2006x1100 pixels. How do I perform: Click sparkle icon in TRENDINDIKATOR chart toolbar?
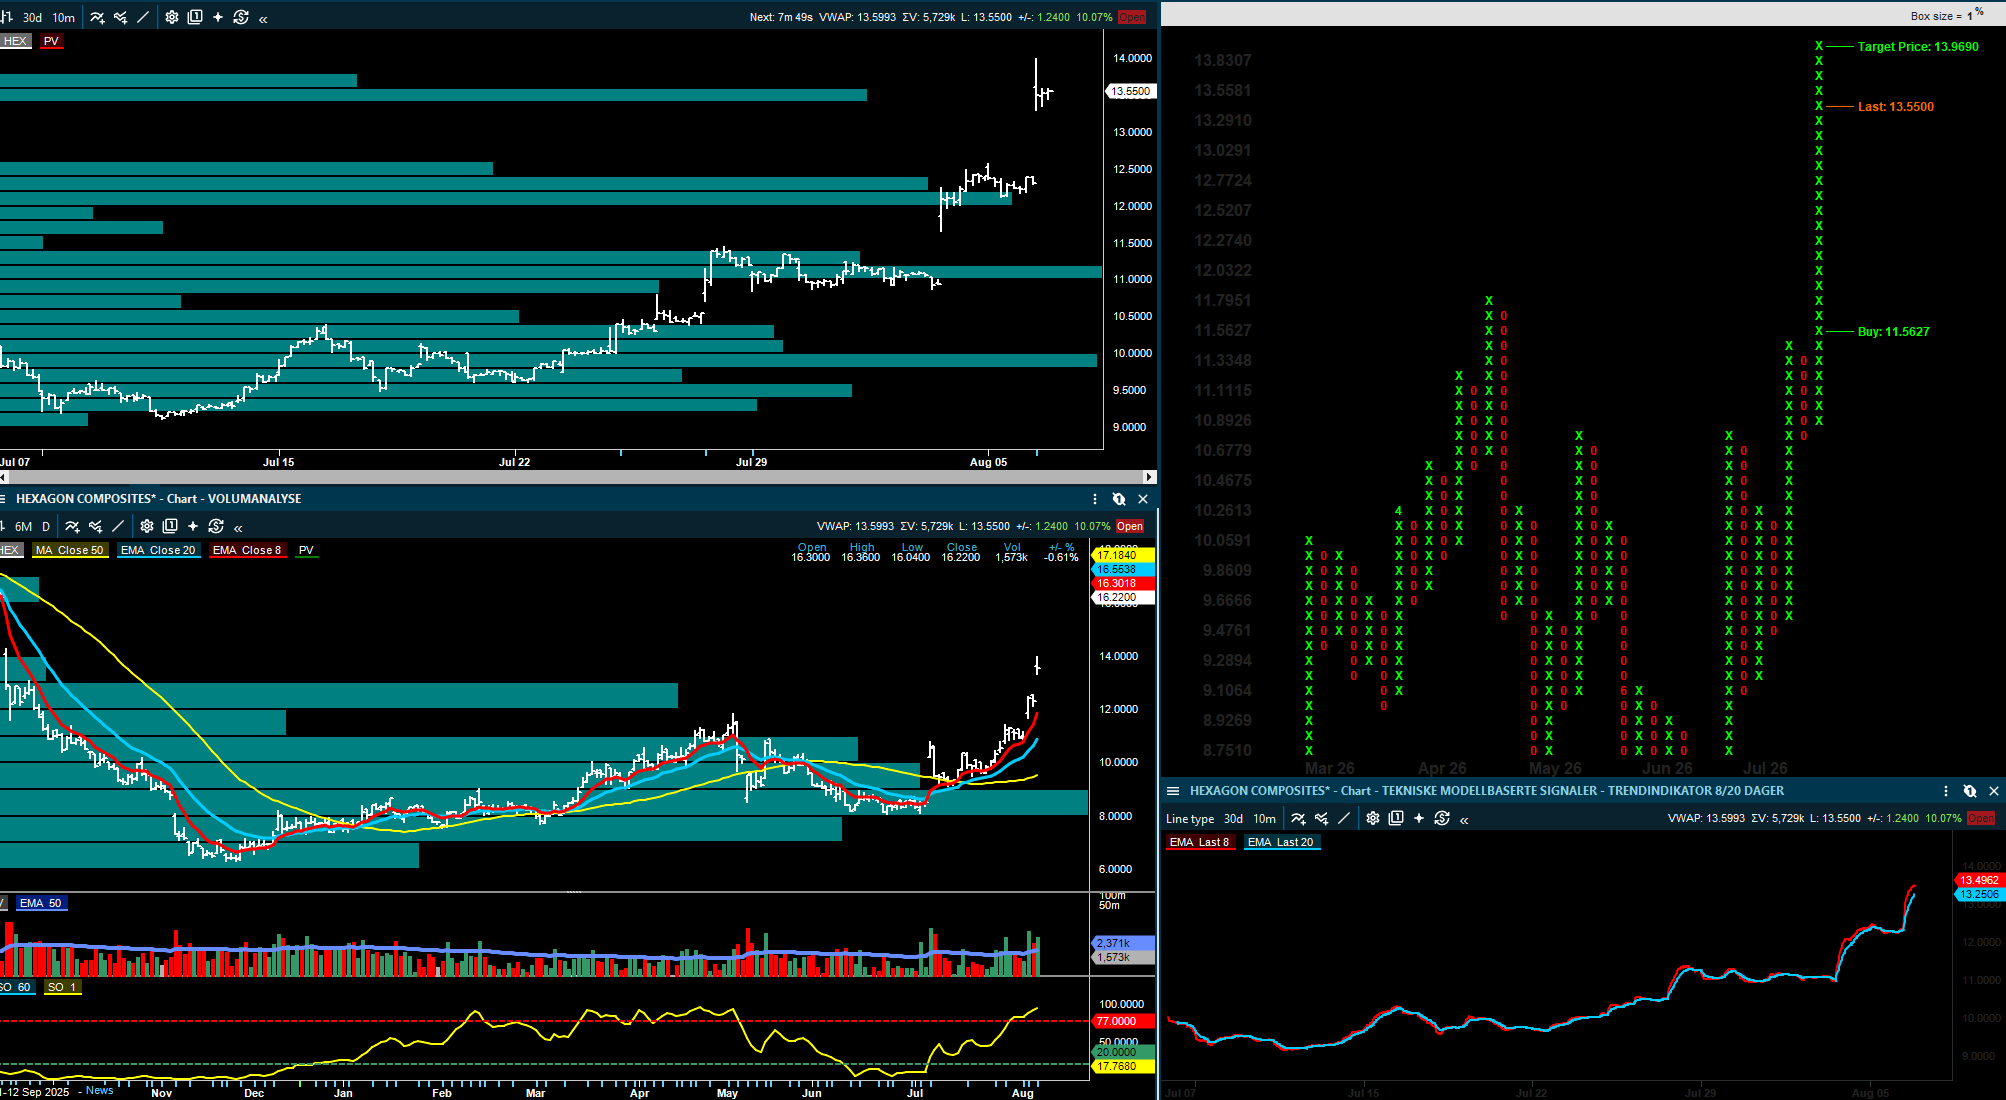tap(1419, 818)
